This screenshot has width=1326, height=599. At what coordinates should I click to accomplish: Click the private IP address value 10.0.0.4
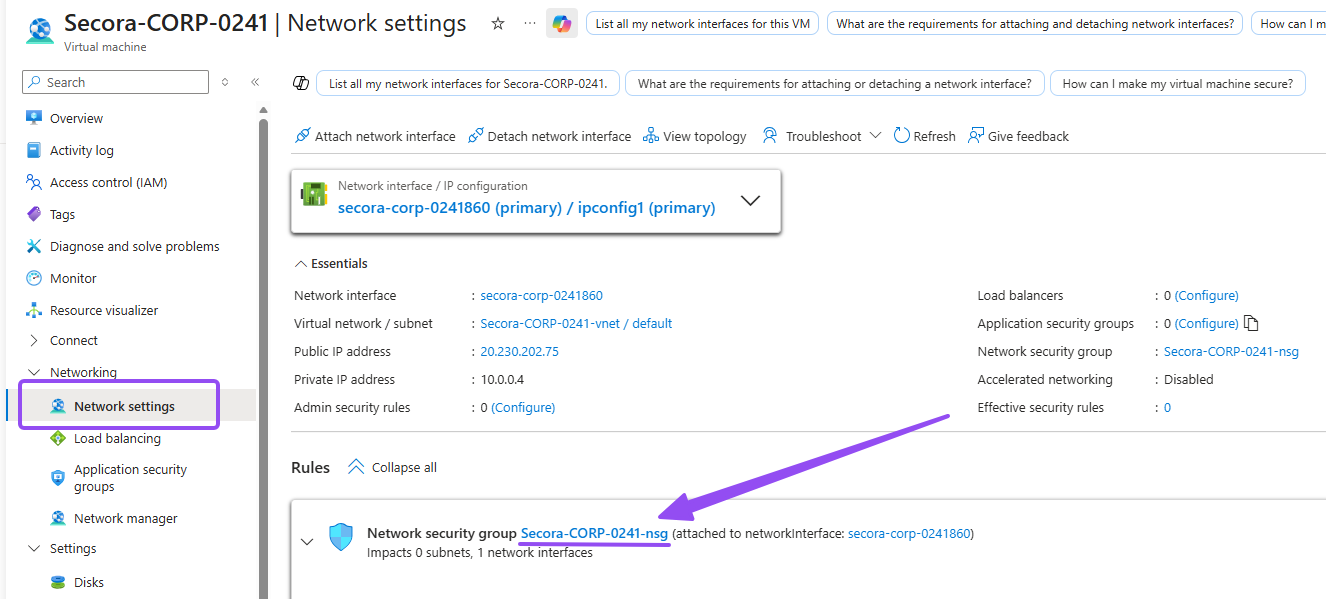coord(502,379)
